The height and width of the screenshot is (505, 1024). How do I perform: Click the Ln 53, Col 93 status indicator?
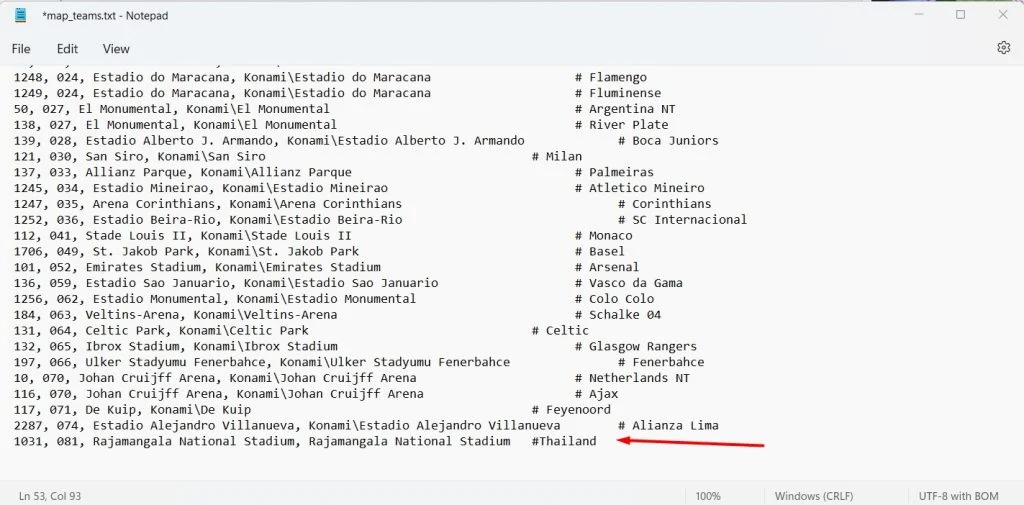coord(50,496)
